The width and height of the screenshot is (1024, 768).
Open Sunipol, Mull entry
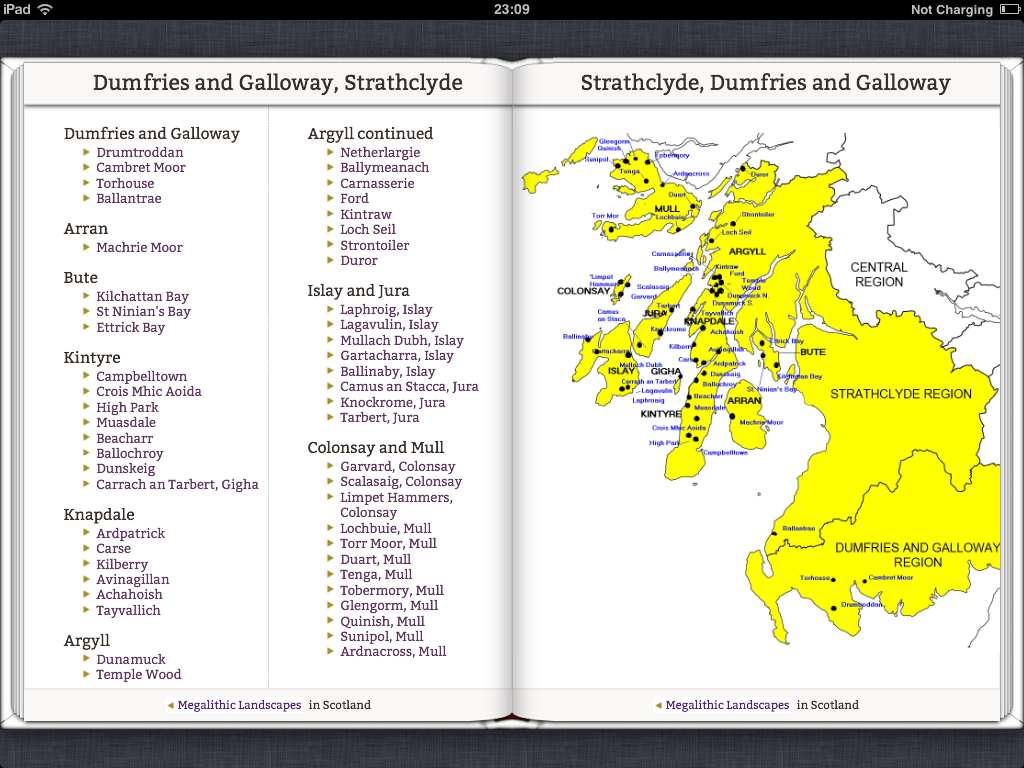(381, 636)
